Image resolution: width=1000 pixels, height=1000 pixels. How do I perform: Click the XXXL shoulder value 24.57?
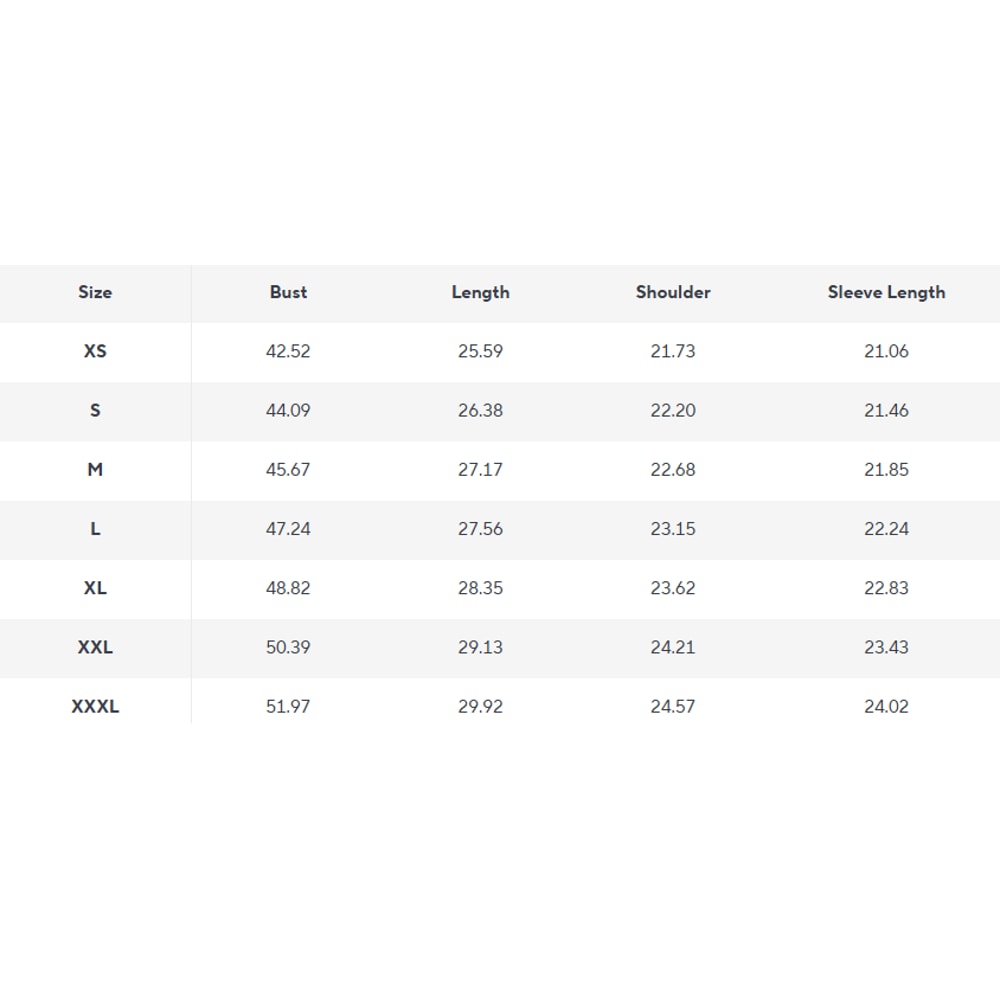(673, 706)
